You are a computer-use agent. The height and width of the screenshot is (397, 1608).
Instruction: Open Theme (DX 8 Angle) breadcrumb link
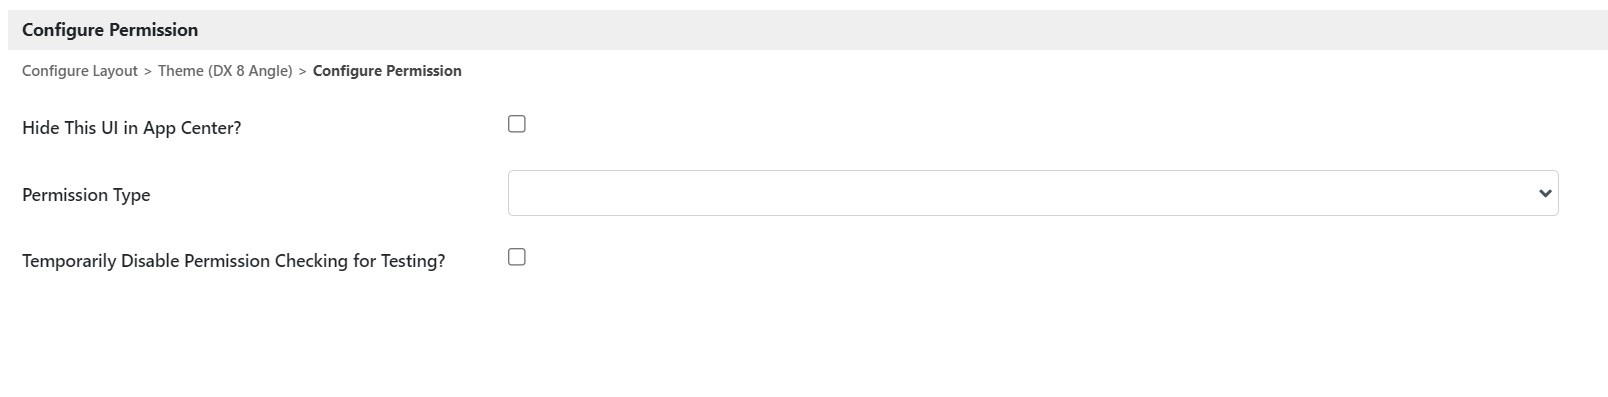point(225,71)
